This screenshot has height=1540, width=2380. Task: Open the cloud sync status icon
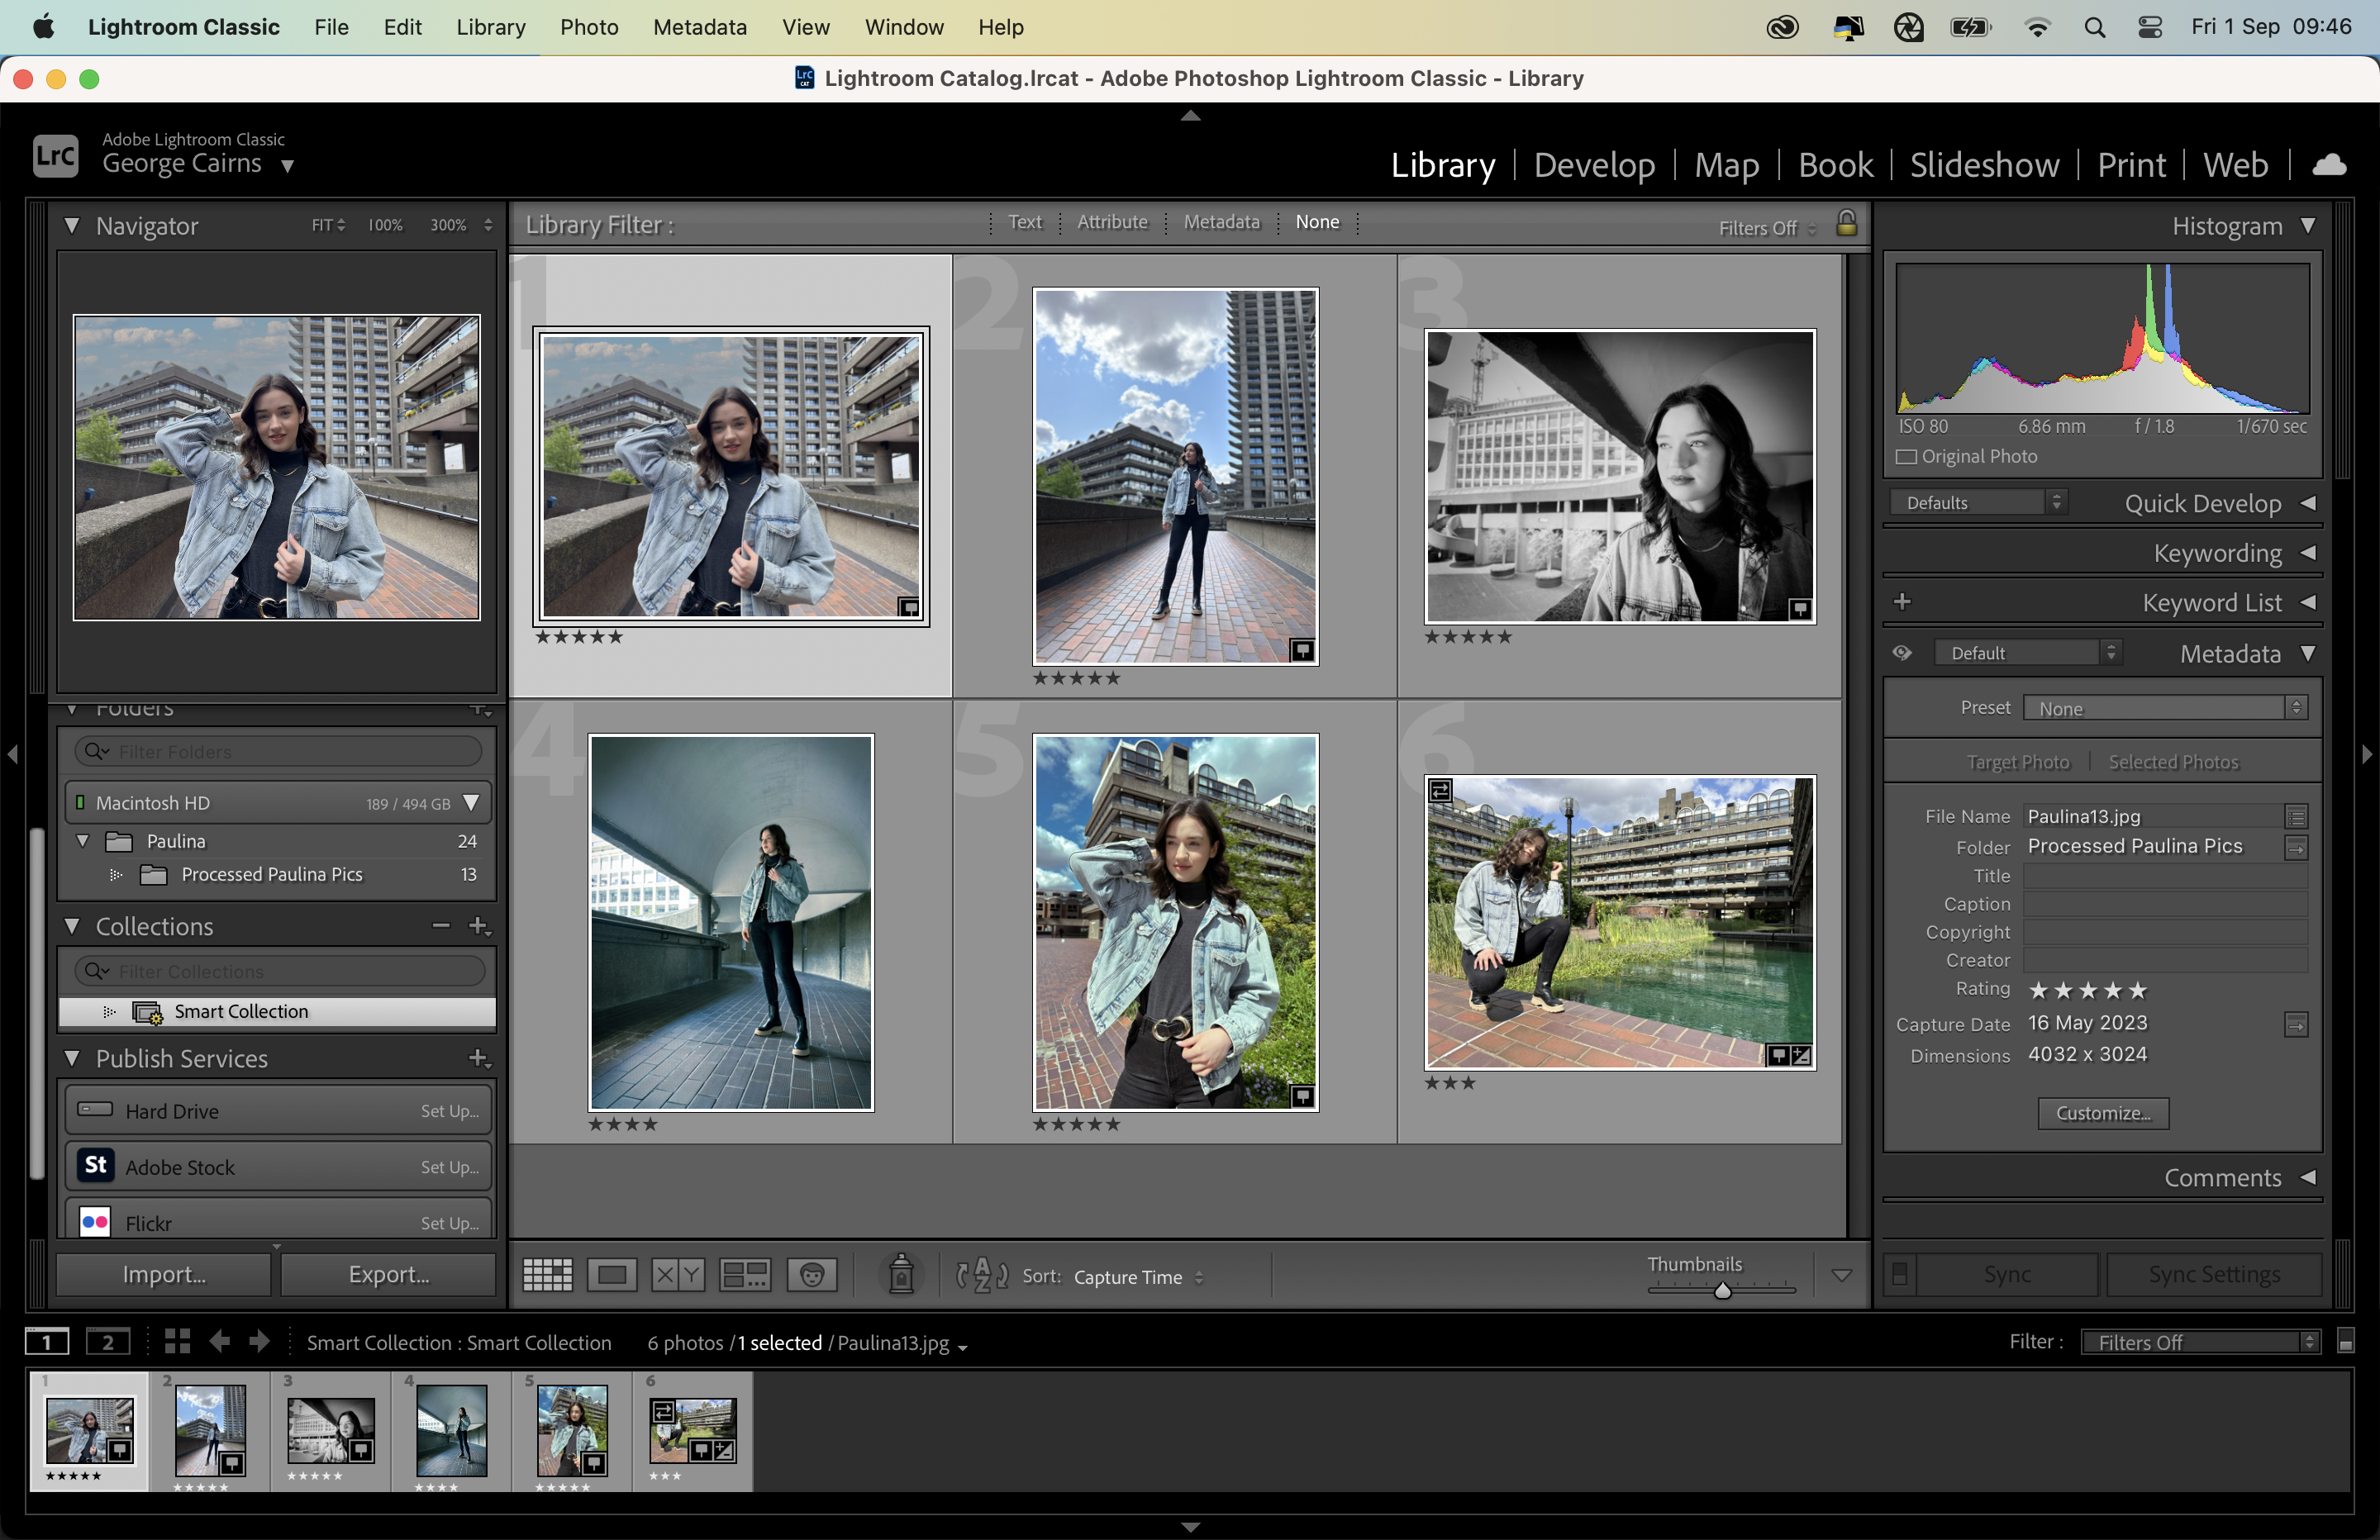click(x=2328, y=165)
